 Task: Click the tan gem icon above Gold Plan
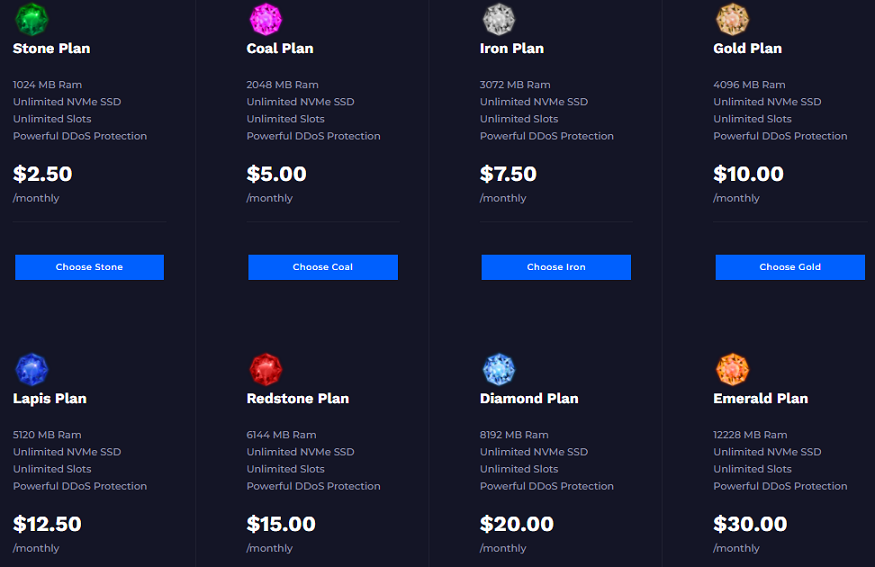732,20
